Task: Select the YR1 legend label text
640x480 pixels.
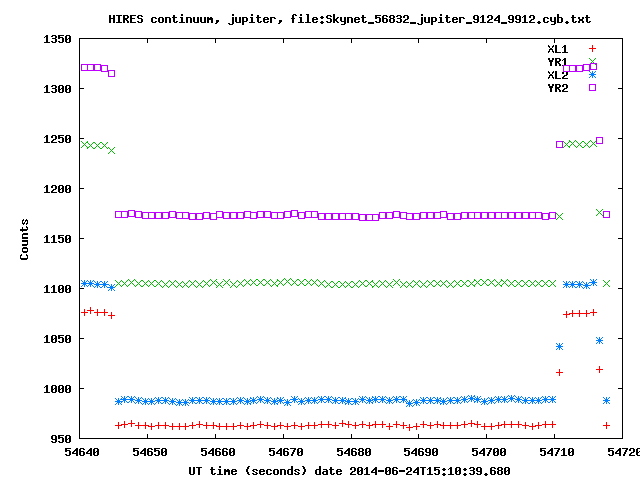Action: click(557, 61)
